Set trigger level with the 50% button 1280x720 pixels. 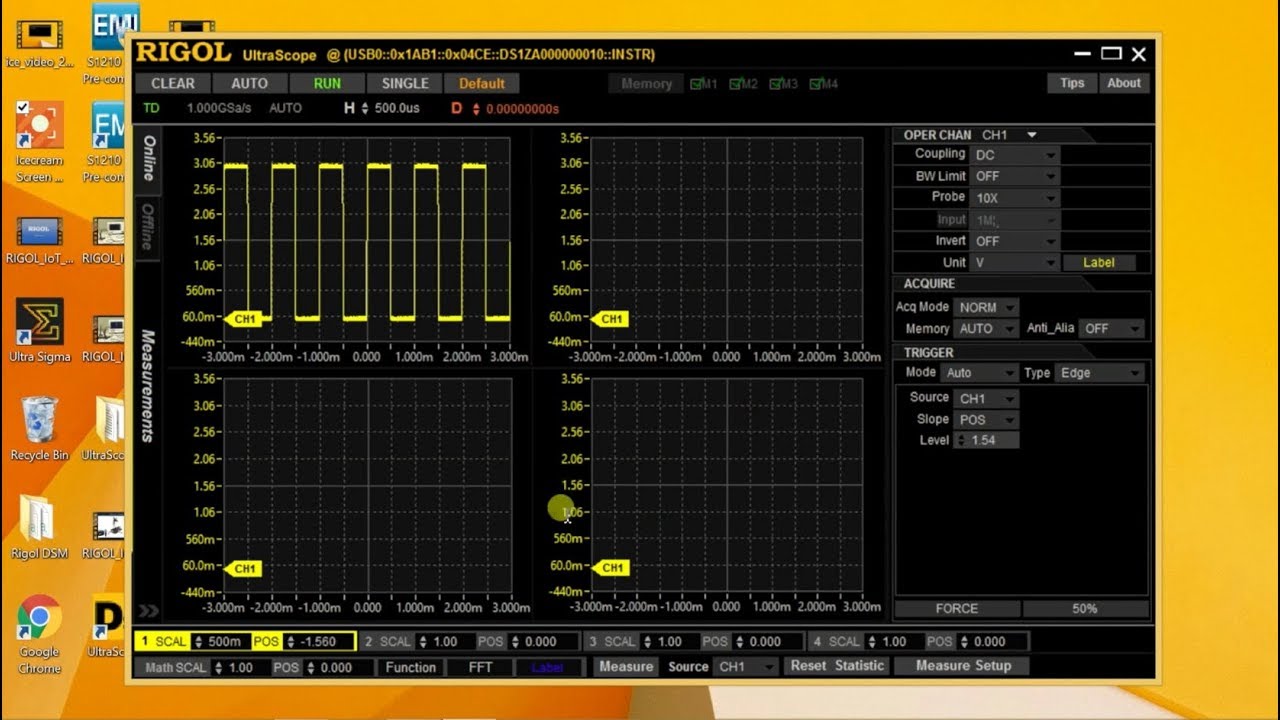coord(1085,608)
